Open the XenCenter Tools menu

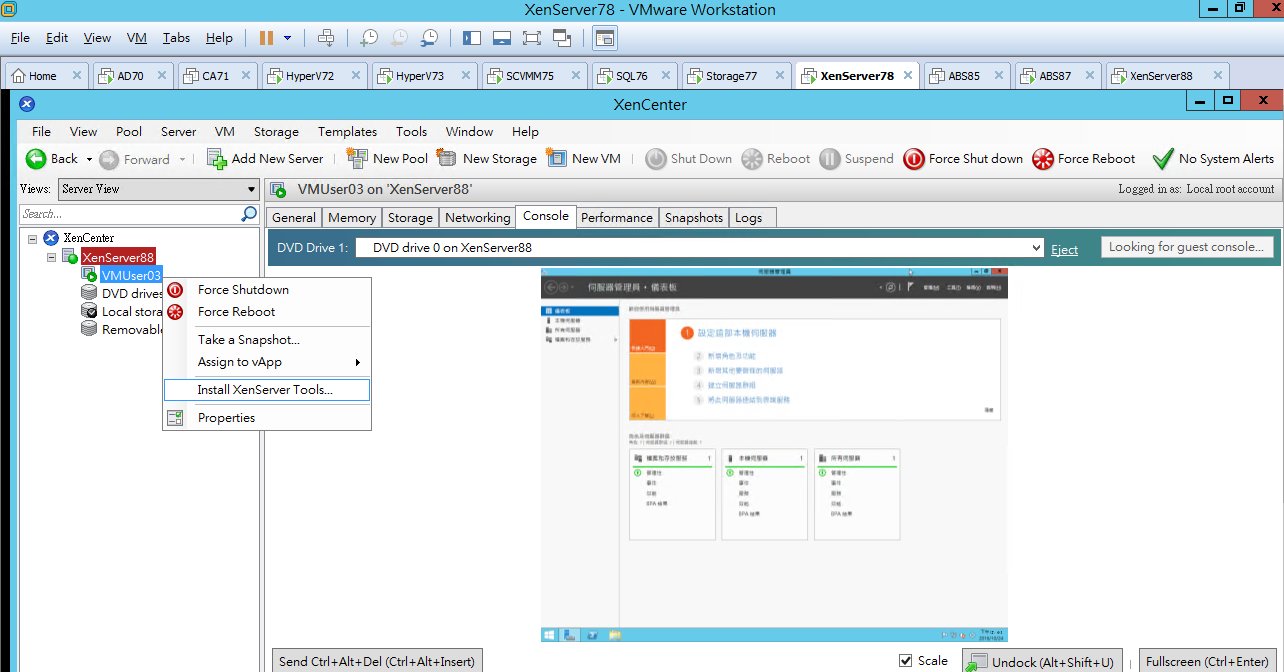click(411, 132)
